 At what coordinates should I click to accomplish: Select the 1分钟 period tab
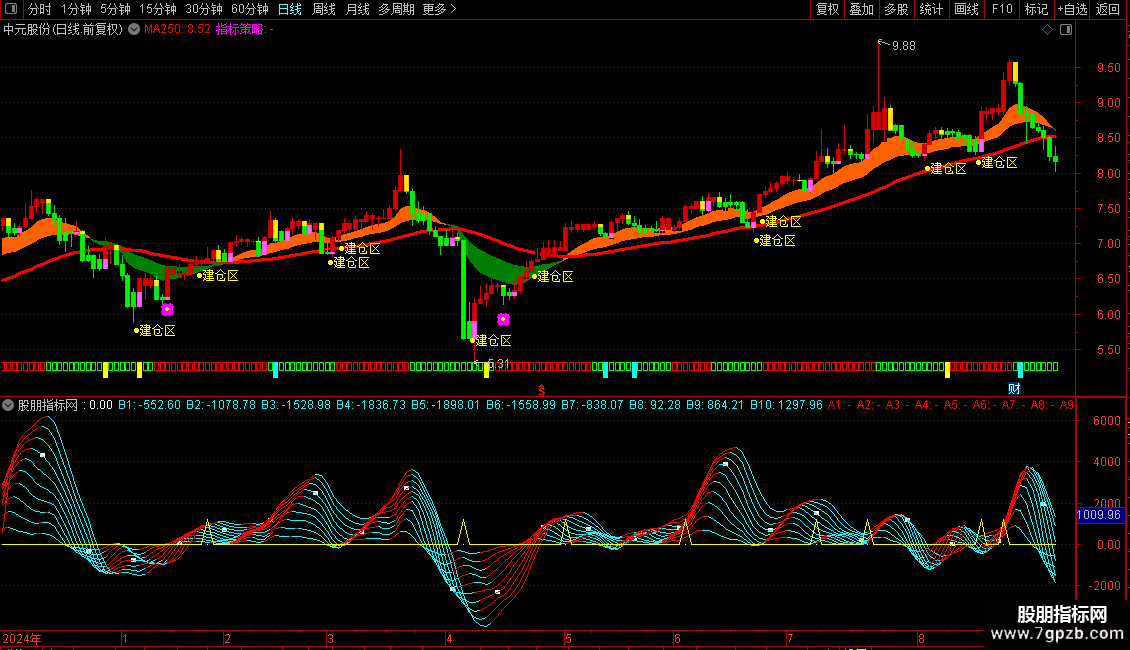point(76,9)
